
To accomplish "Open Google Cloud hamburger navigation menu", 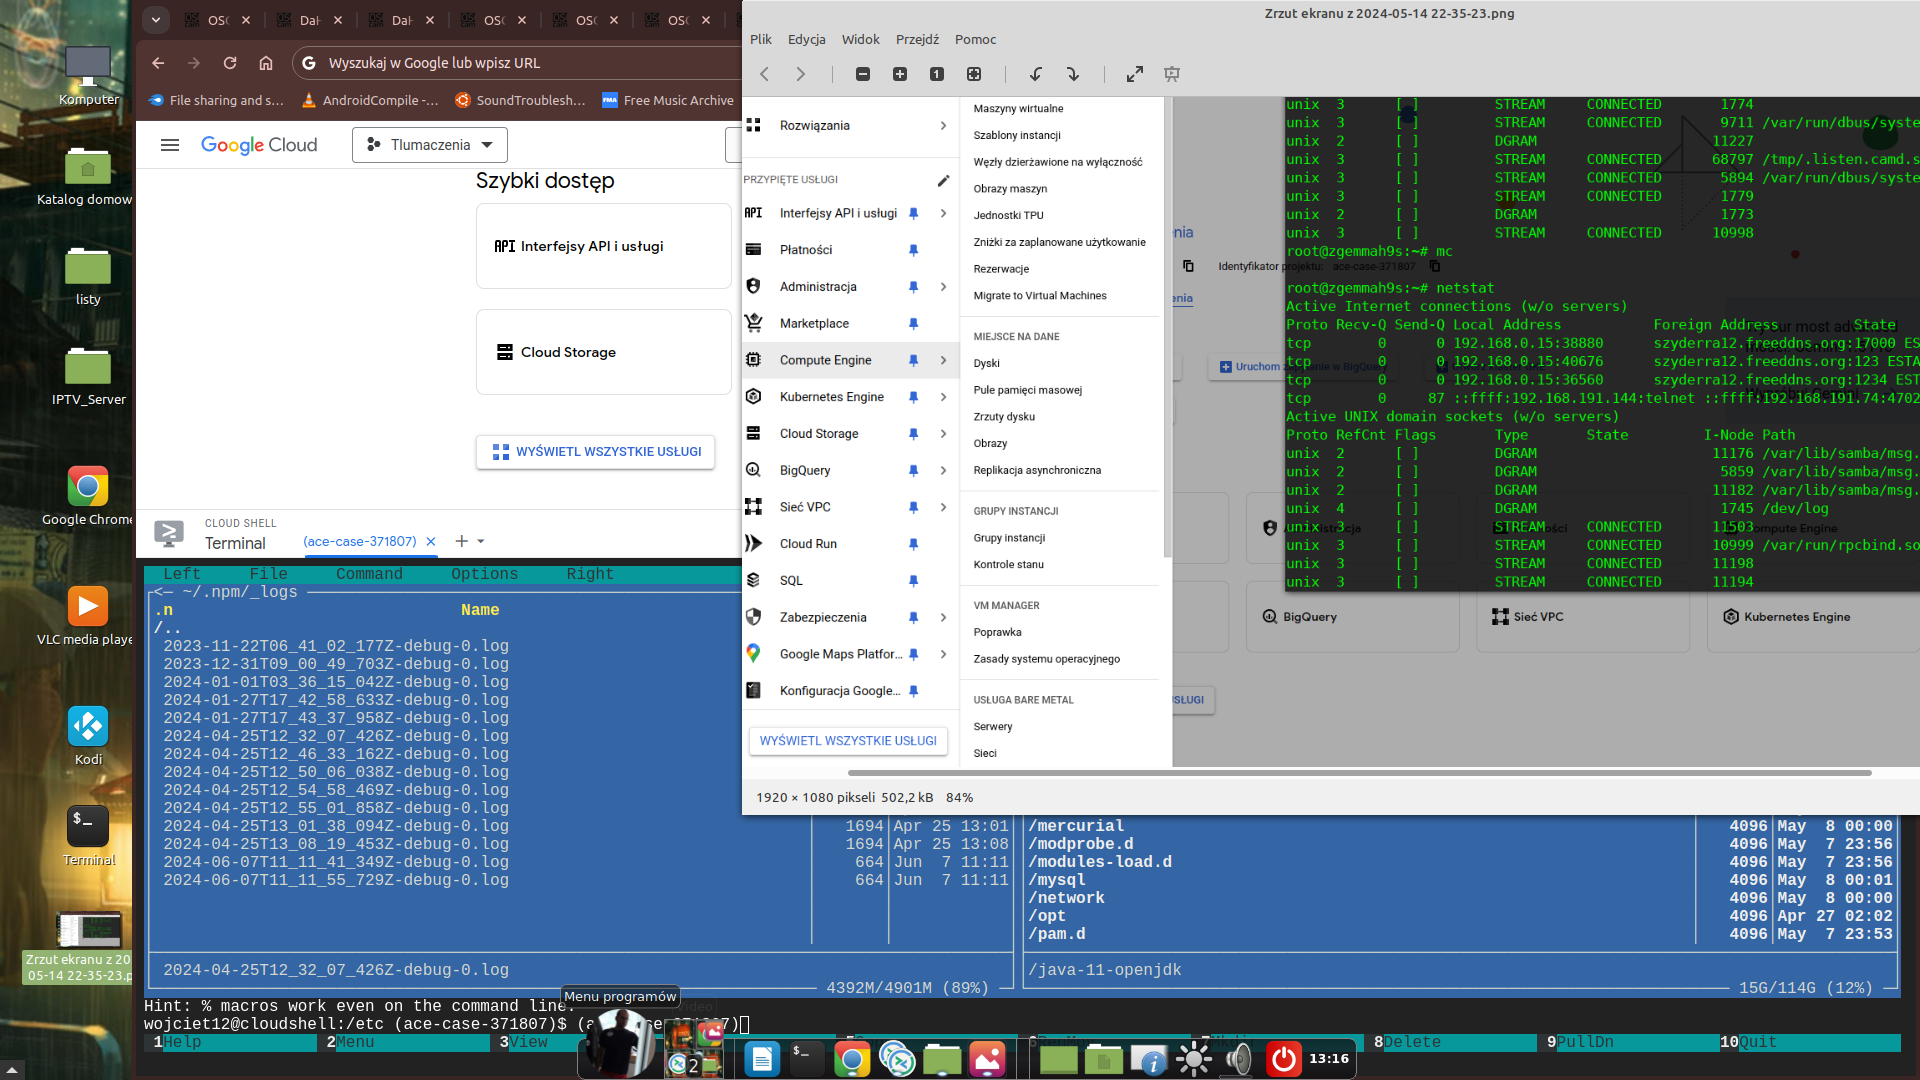I will point(170,145).
